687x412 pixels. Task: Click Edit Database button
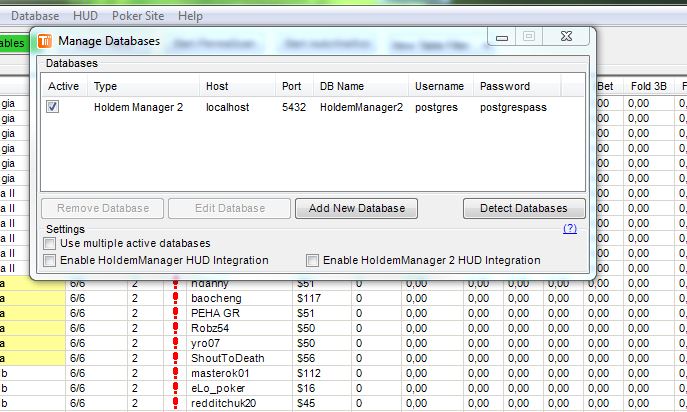pos(230,208)
